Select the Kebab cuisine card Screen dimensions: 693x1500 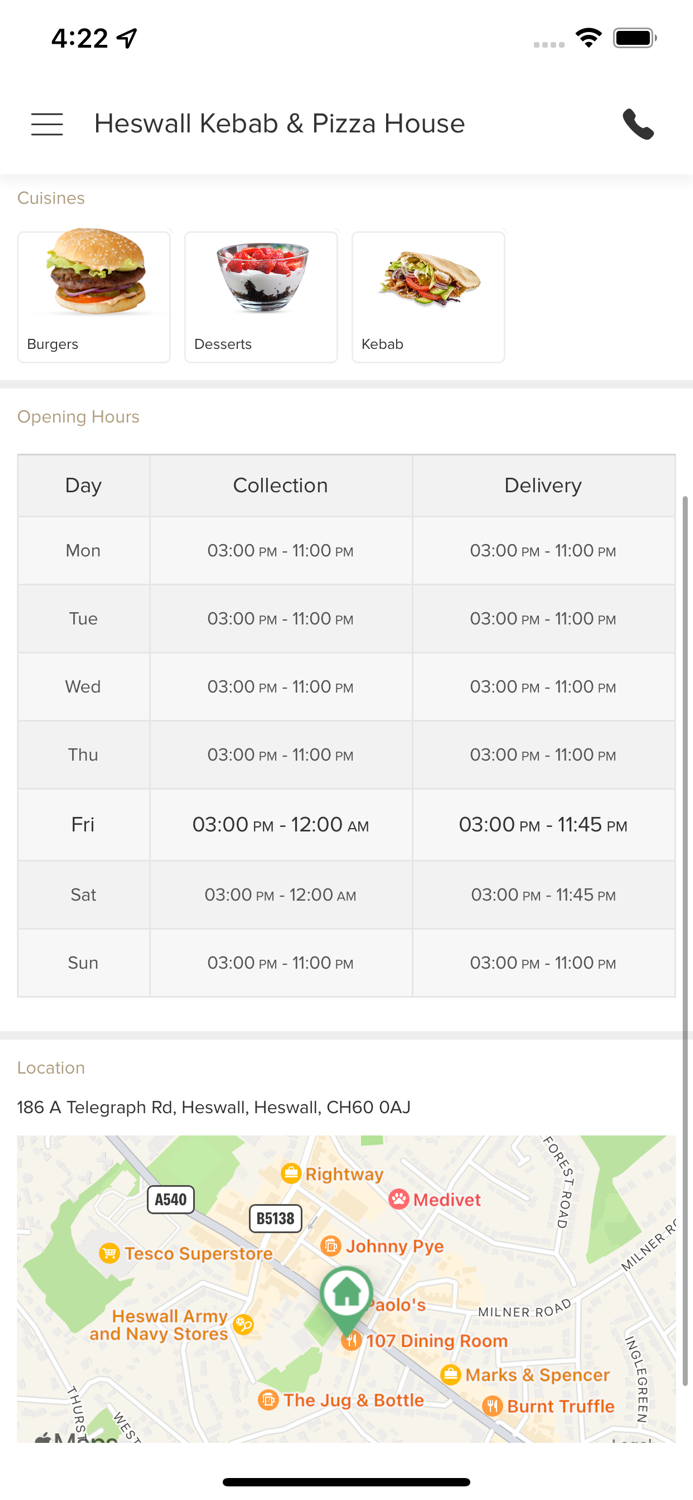coord(428,296)
